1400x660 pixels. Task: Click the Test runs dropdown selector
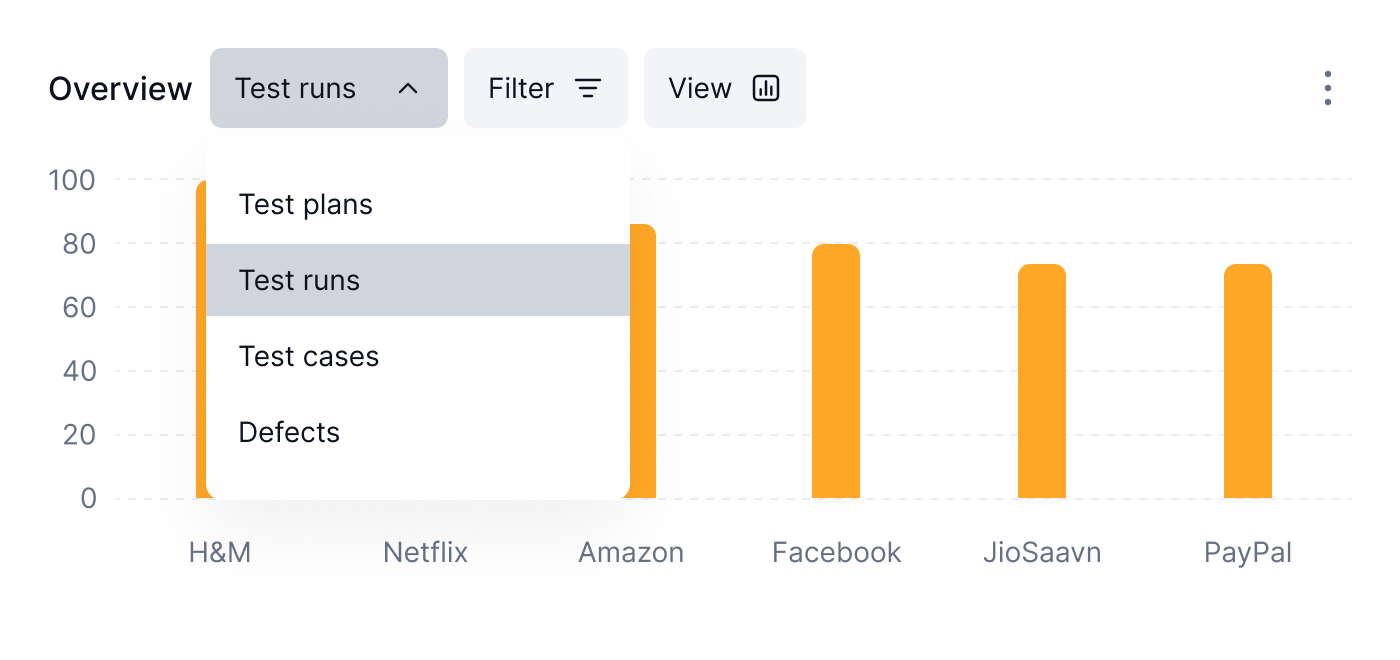point(329,88)
